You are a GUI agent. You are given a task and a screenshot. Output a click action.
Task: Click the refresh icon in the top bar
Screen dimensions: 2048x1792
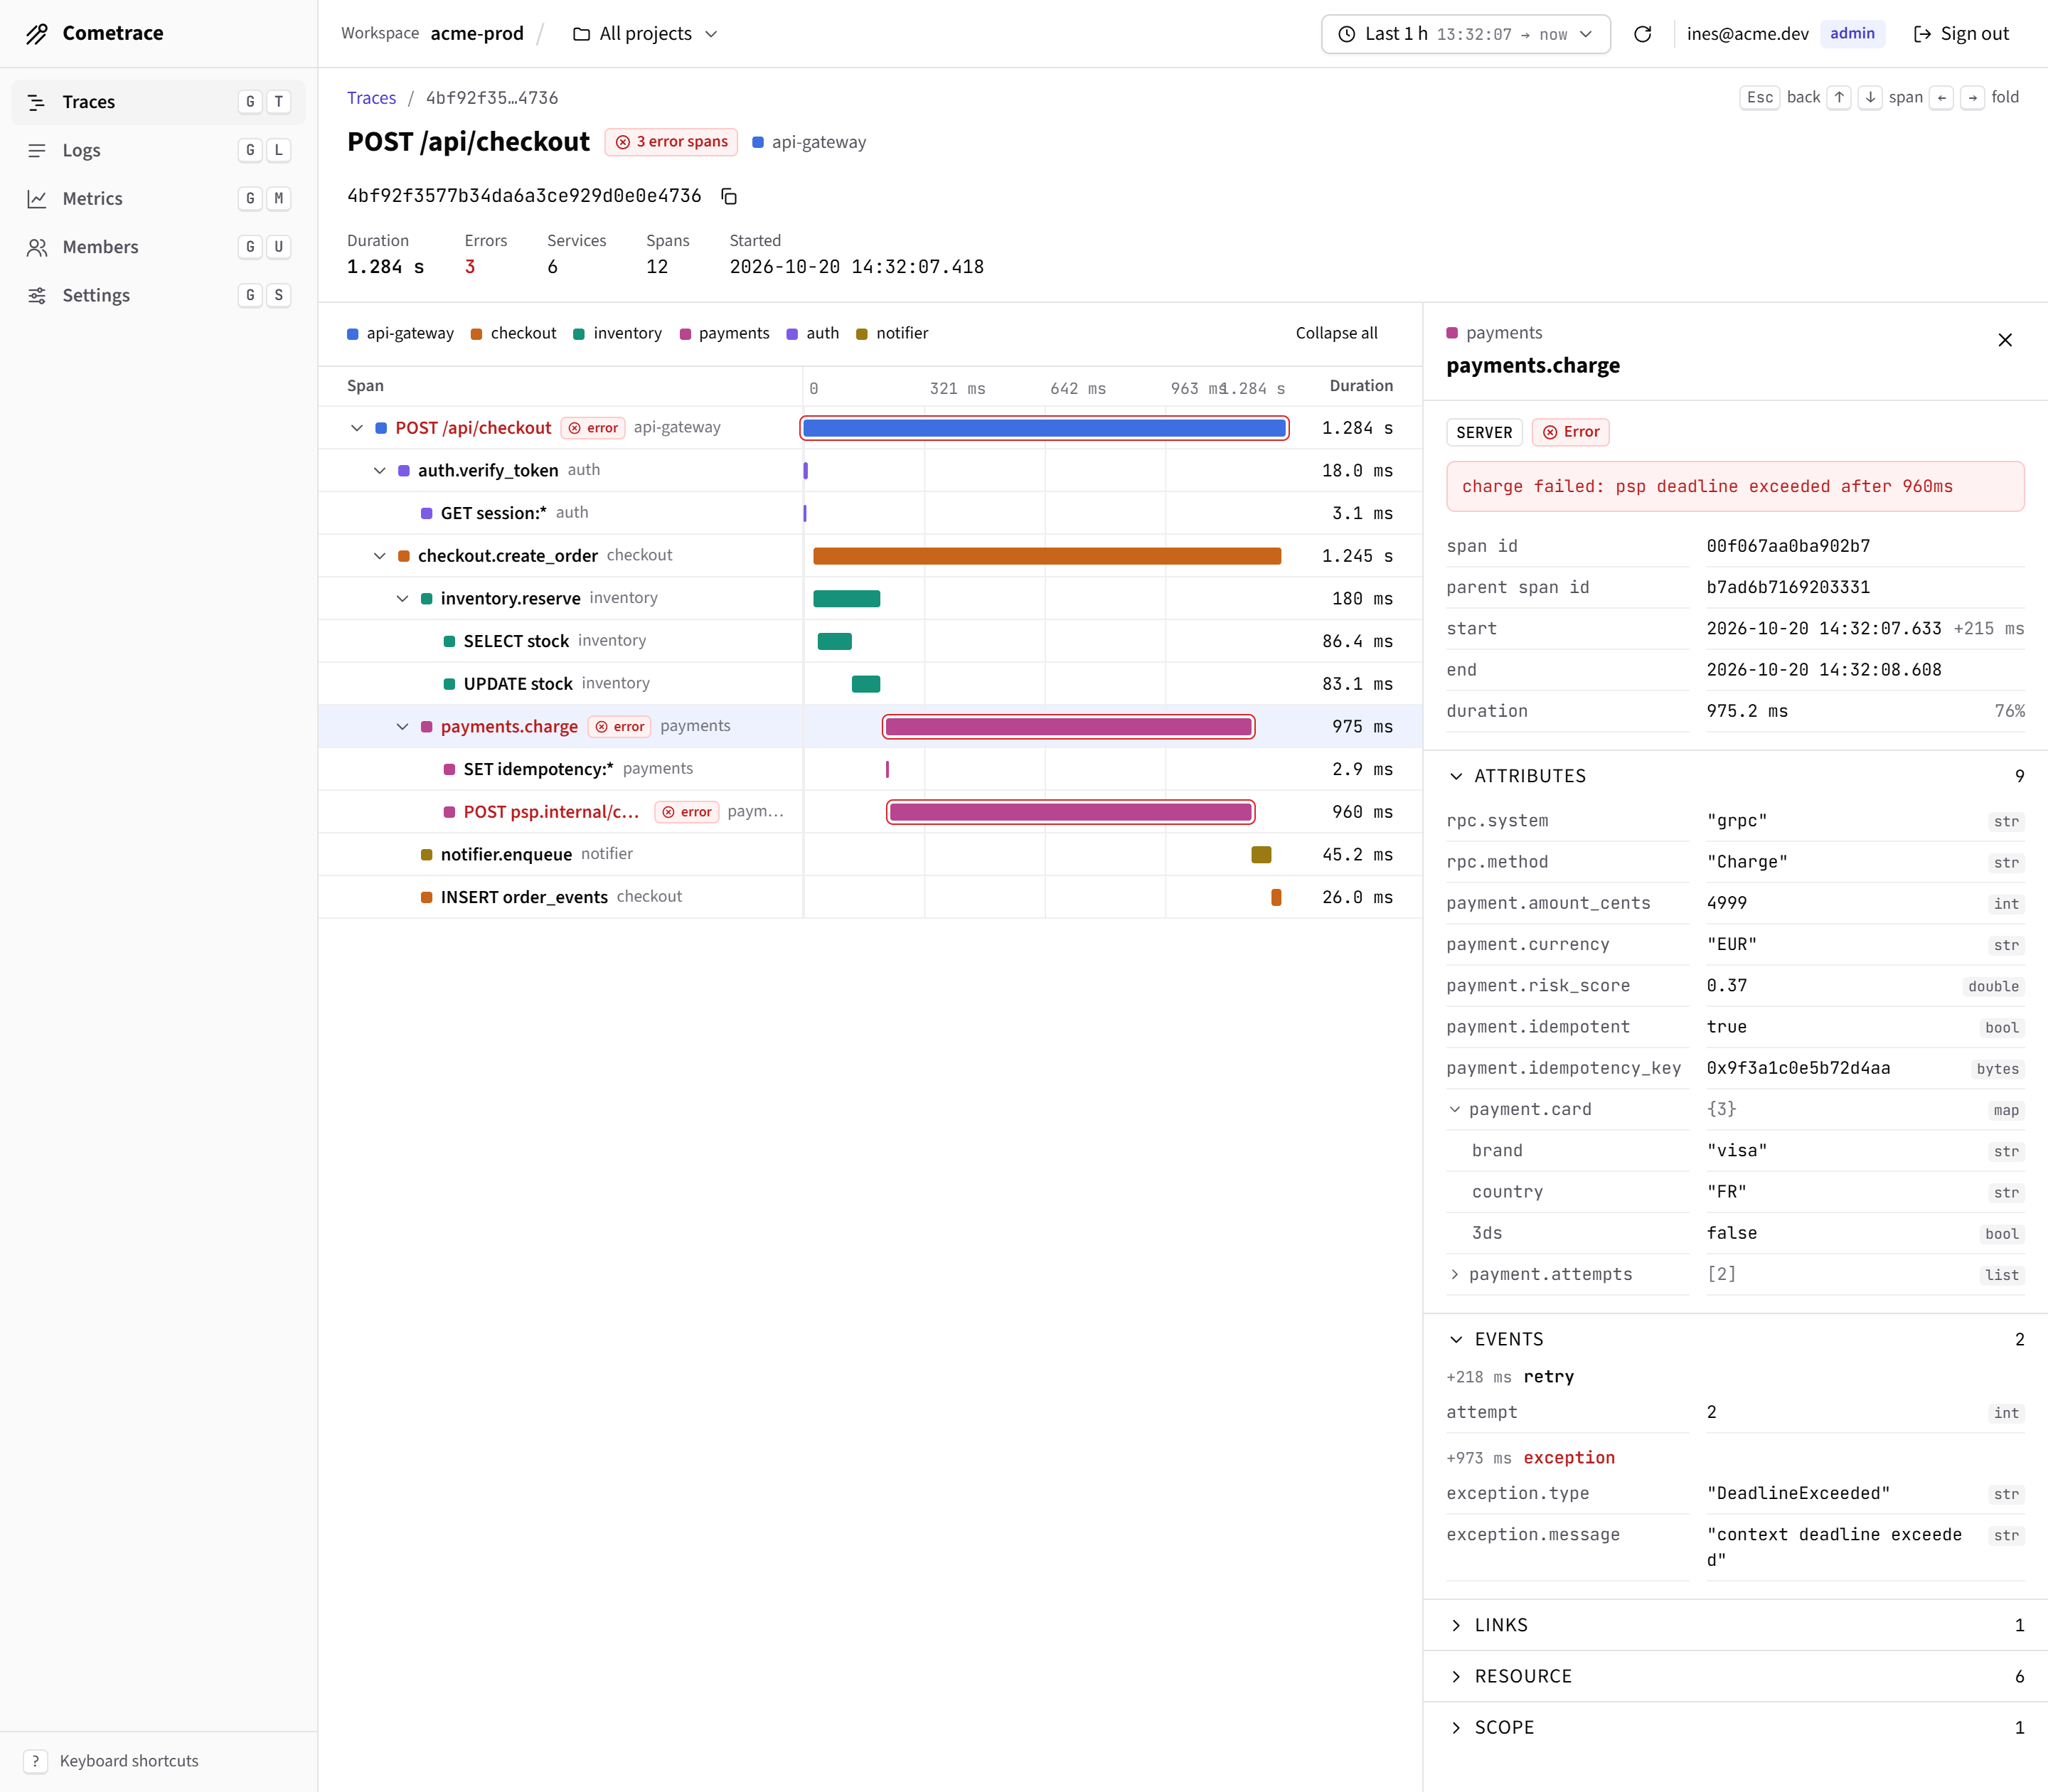(x=1642, y=34)
